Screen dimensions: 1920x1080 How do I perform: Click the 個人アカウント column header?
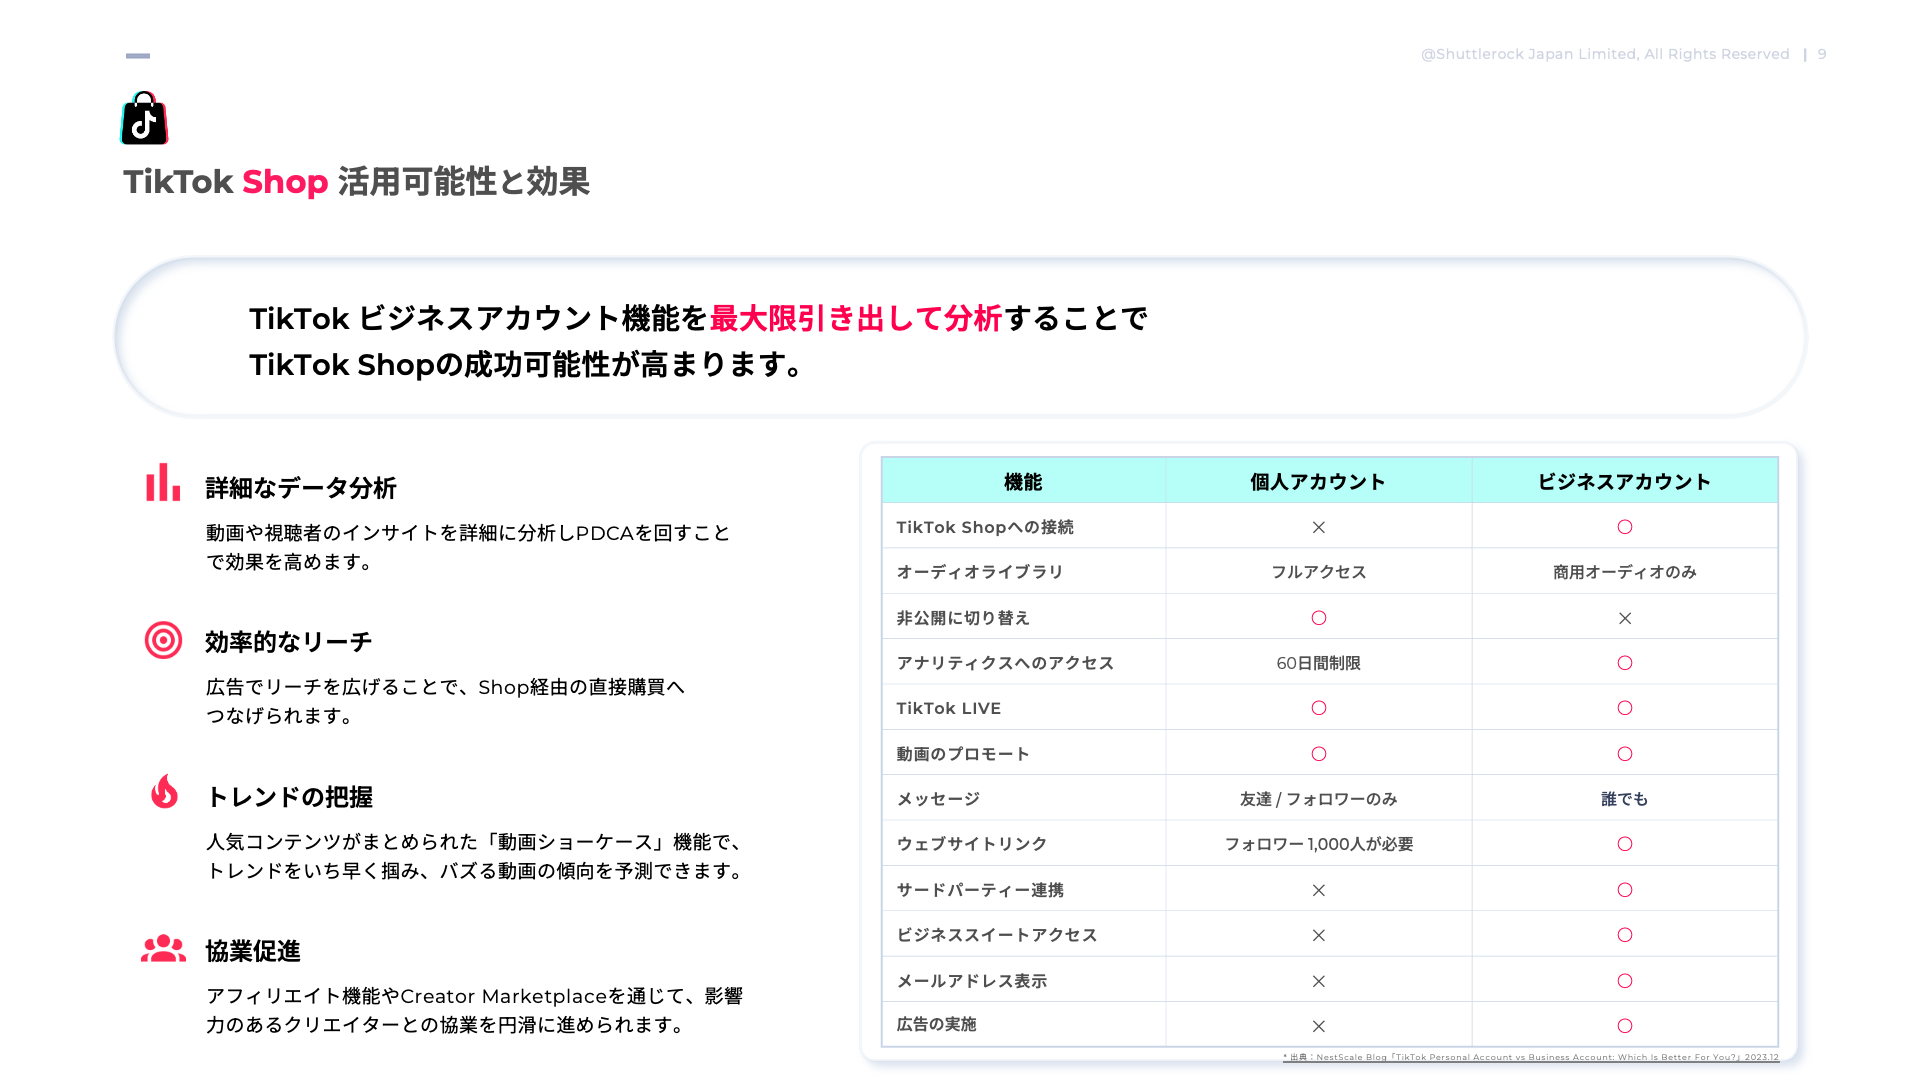point(1318,482)
